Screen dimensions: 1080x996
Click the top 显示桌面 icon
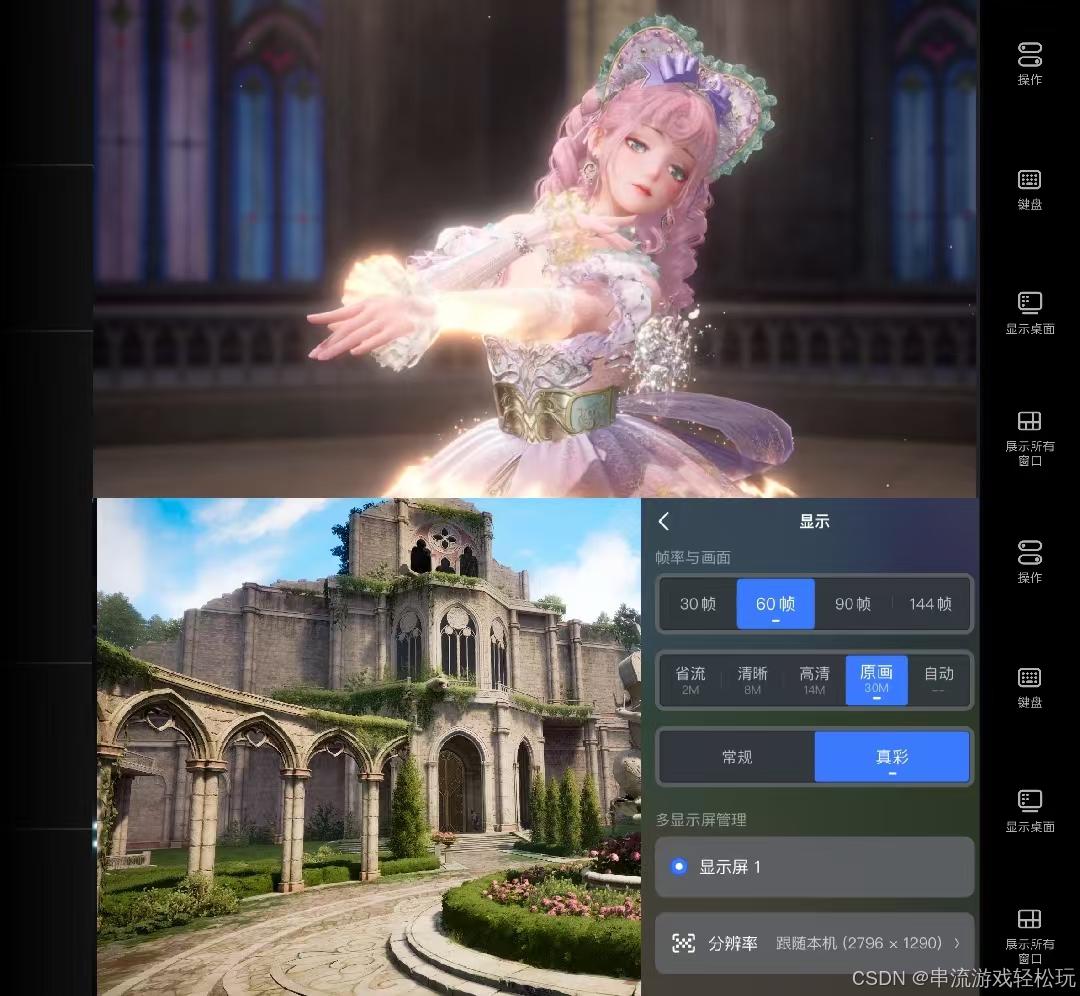(x=1029, y=303)
